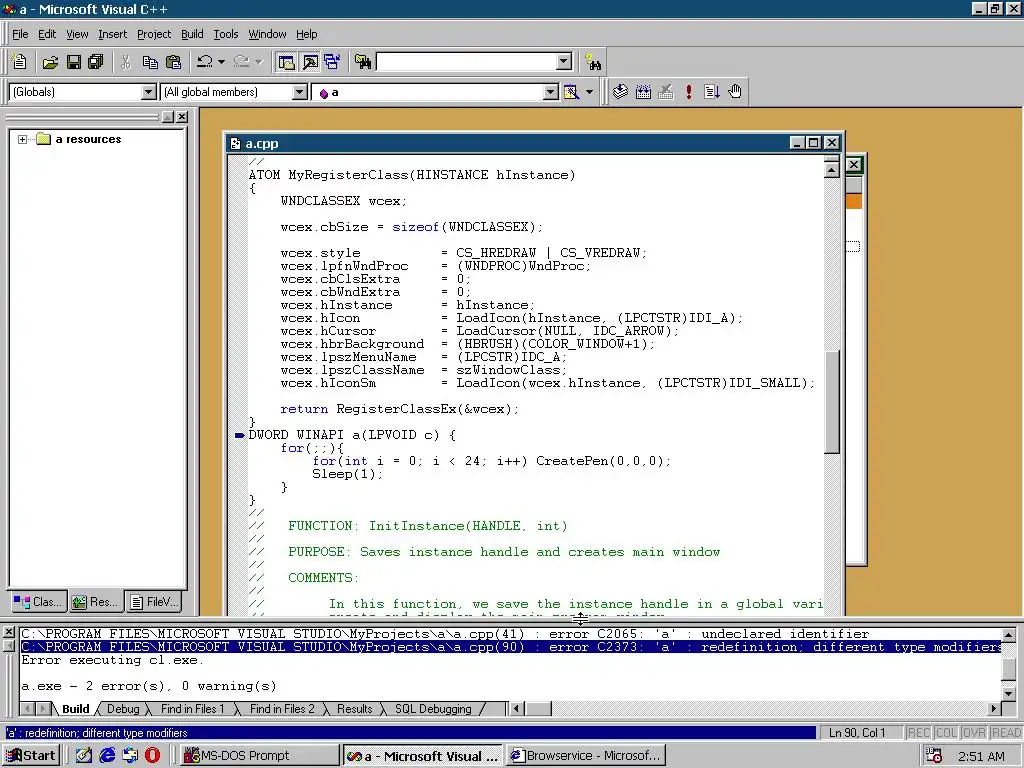
Task: Open the File menu
Action: tap(20, 34)
